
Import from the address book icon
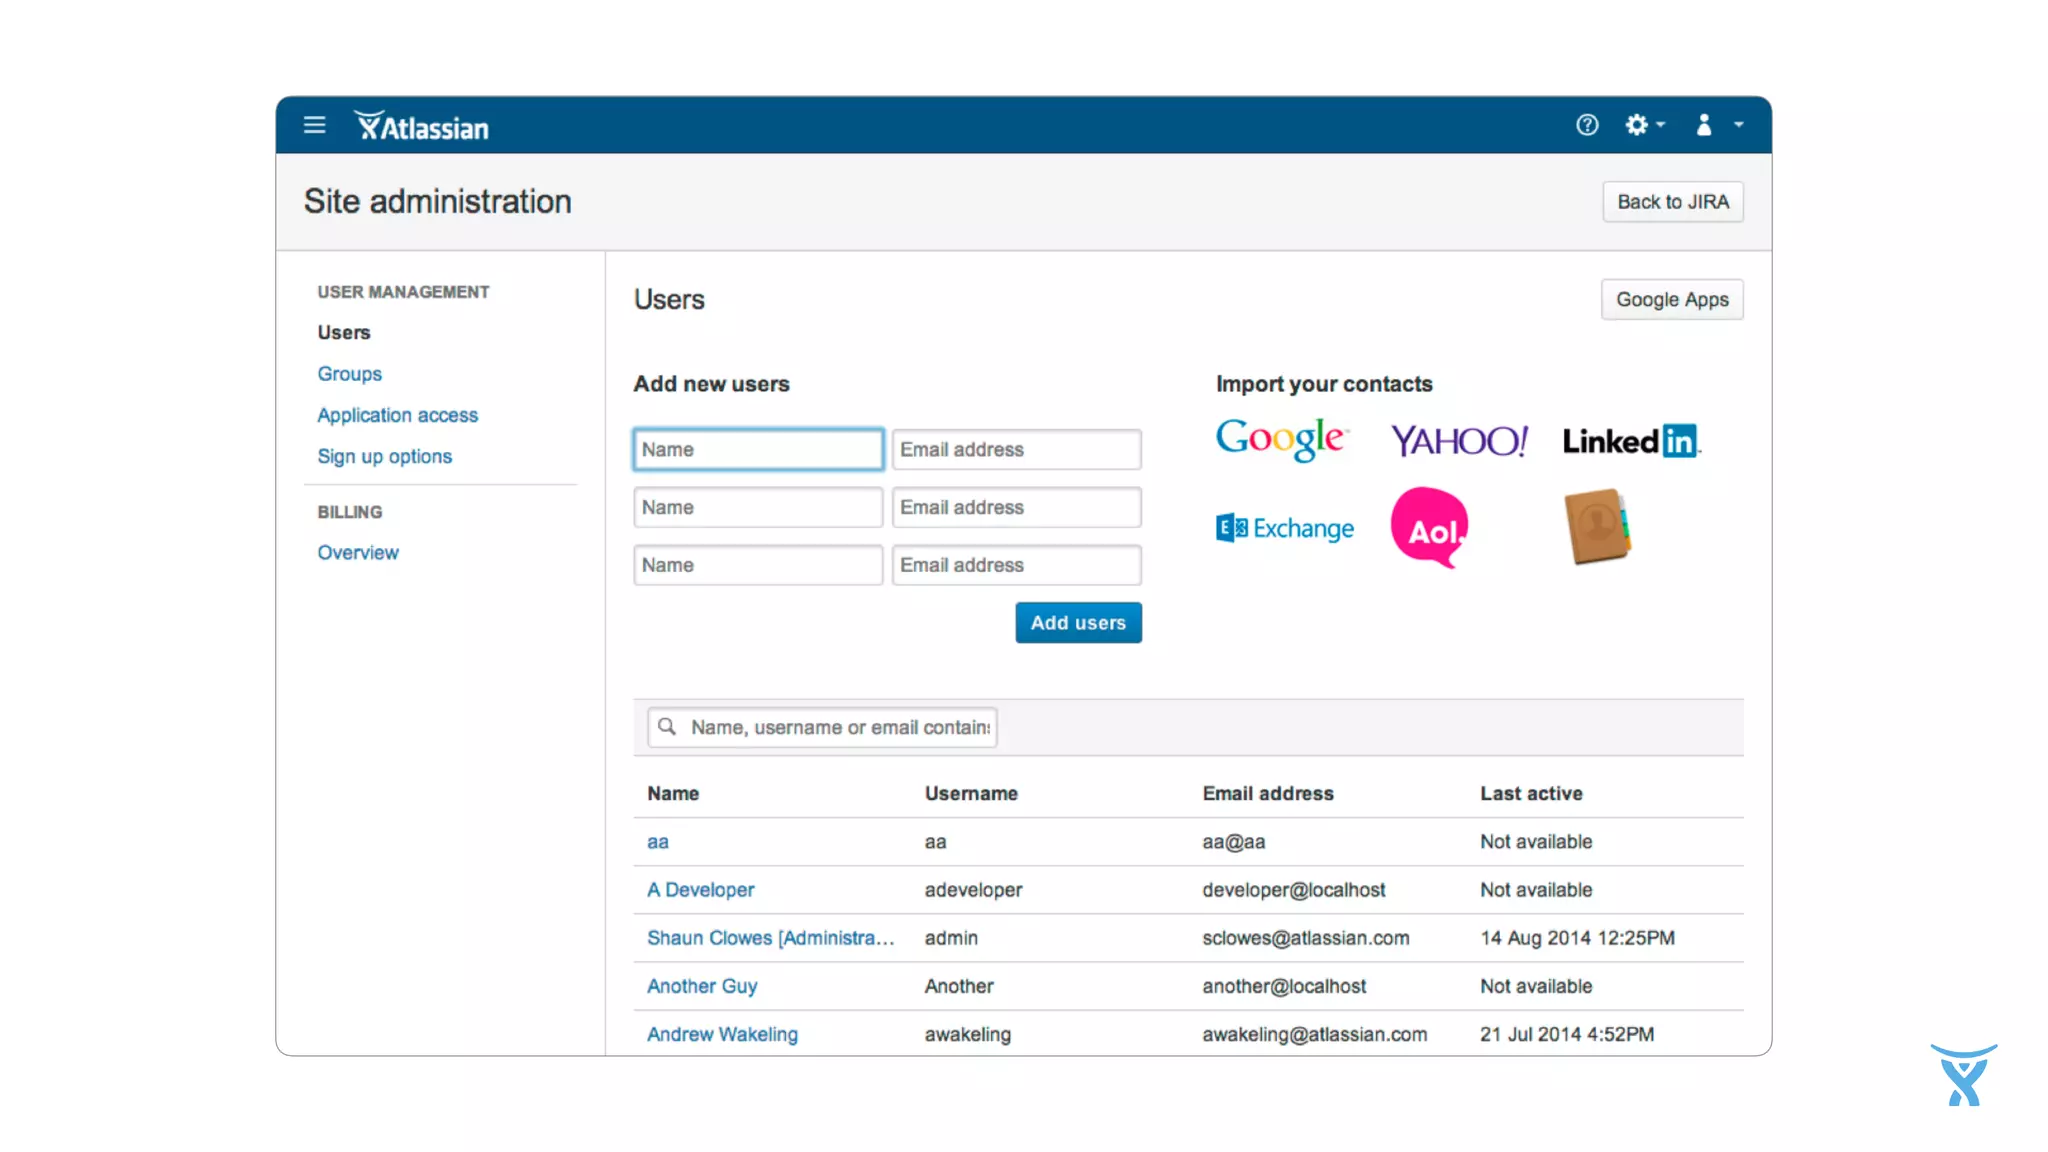[x=1597, y=526]
